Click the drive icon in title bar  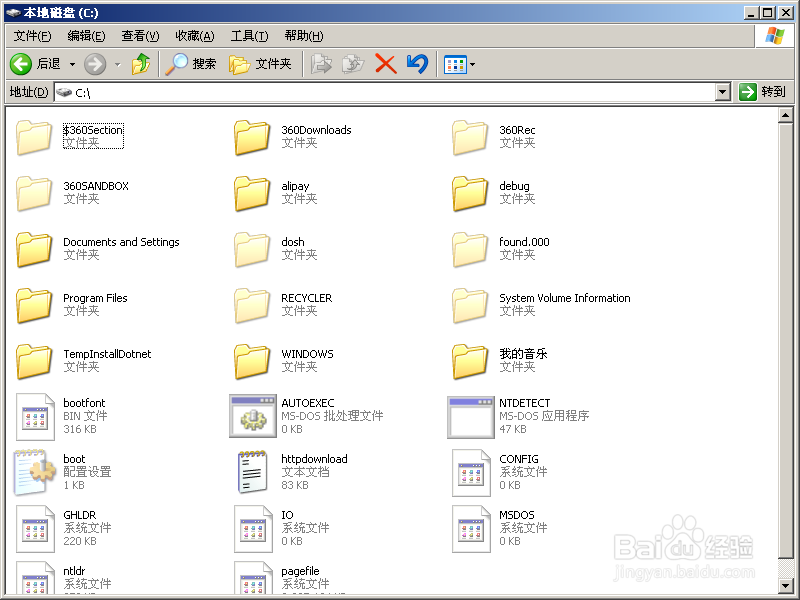coord(13,12)
